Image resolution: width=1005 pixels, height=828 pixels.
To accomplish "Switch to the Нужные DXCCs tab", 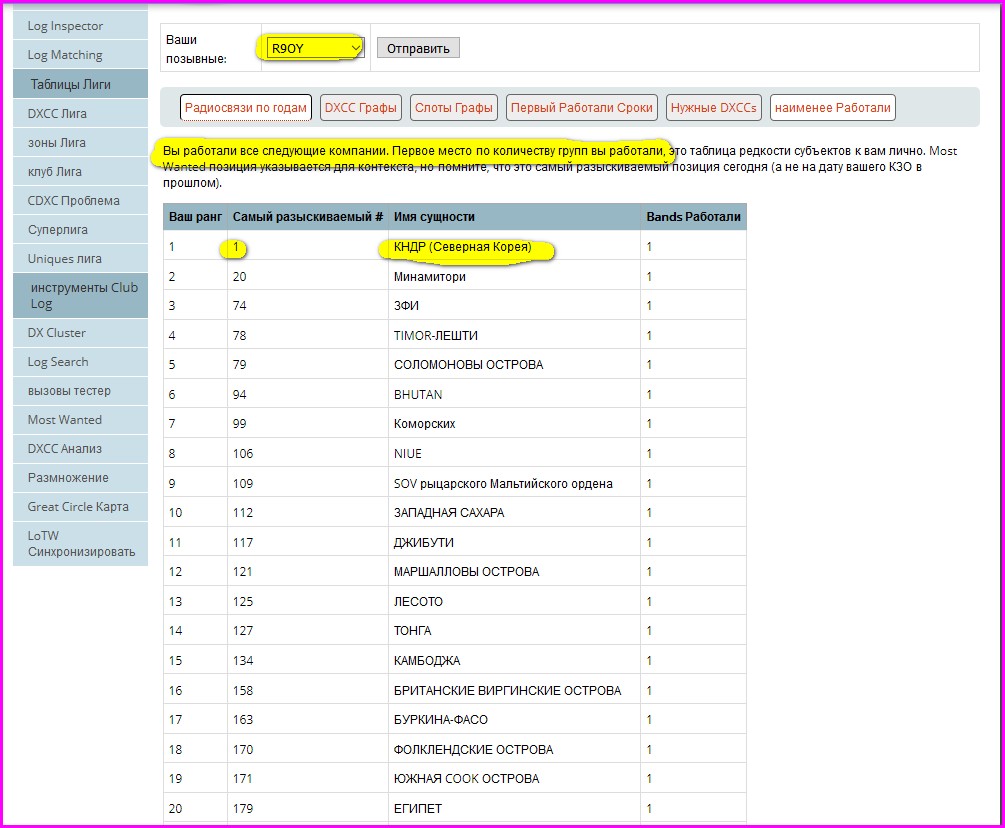I will [x=714, y=108].
